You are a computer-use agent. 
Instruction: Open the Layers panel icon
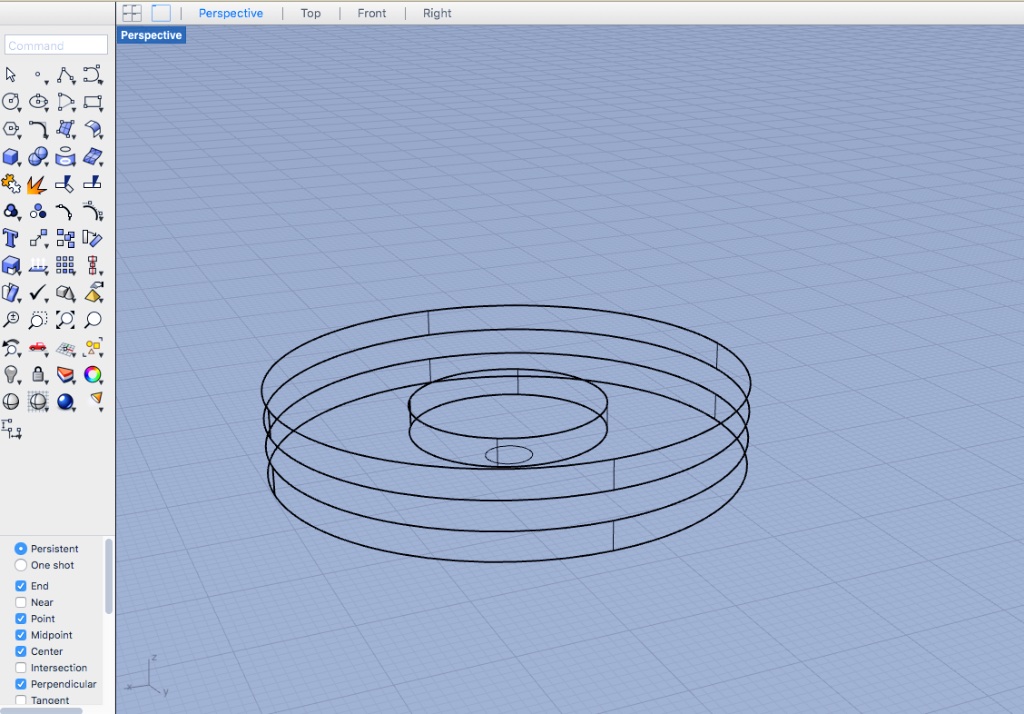(65, 374)
